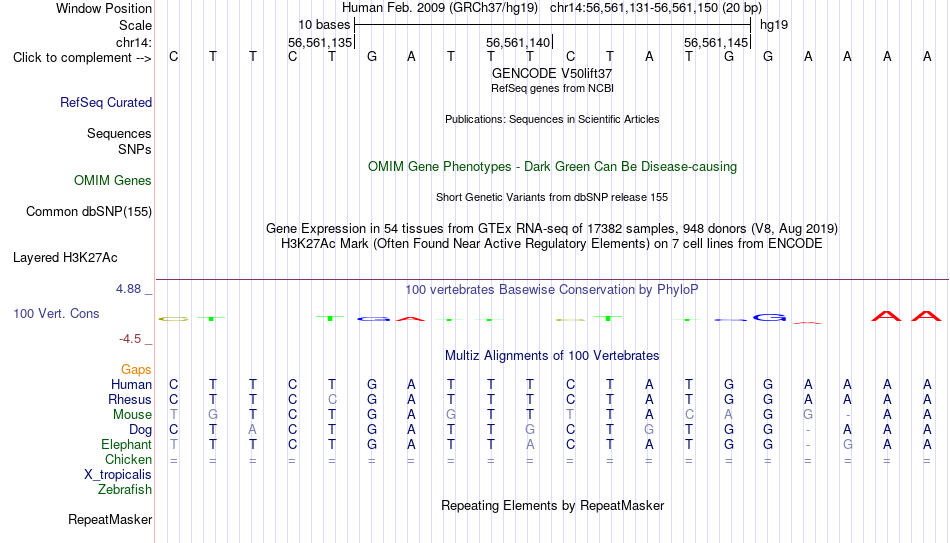Viewport: 950px width, 543px height.
Task: Select the Zebrafish species row label
Action: tap(125, 489)
